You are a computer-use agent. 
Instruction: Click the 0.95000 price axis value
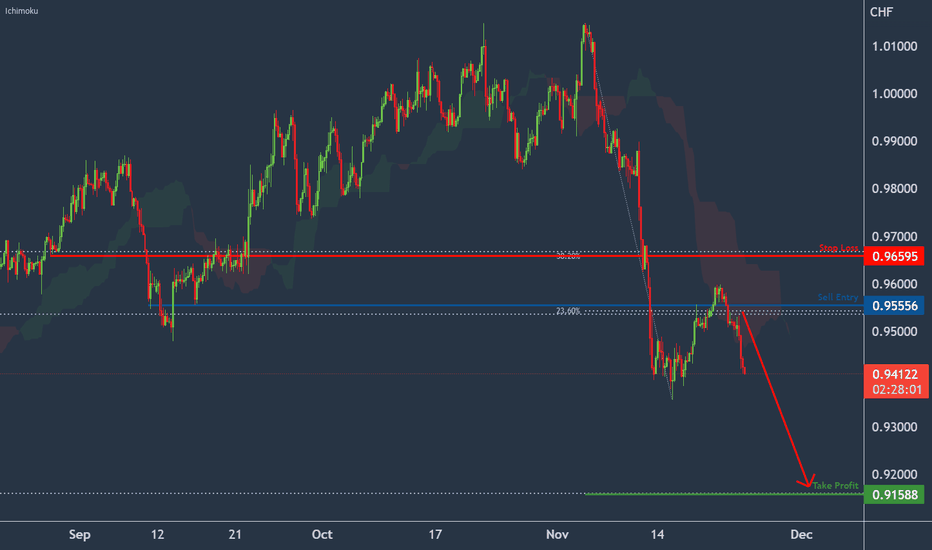tap(895, 332)
